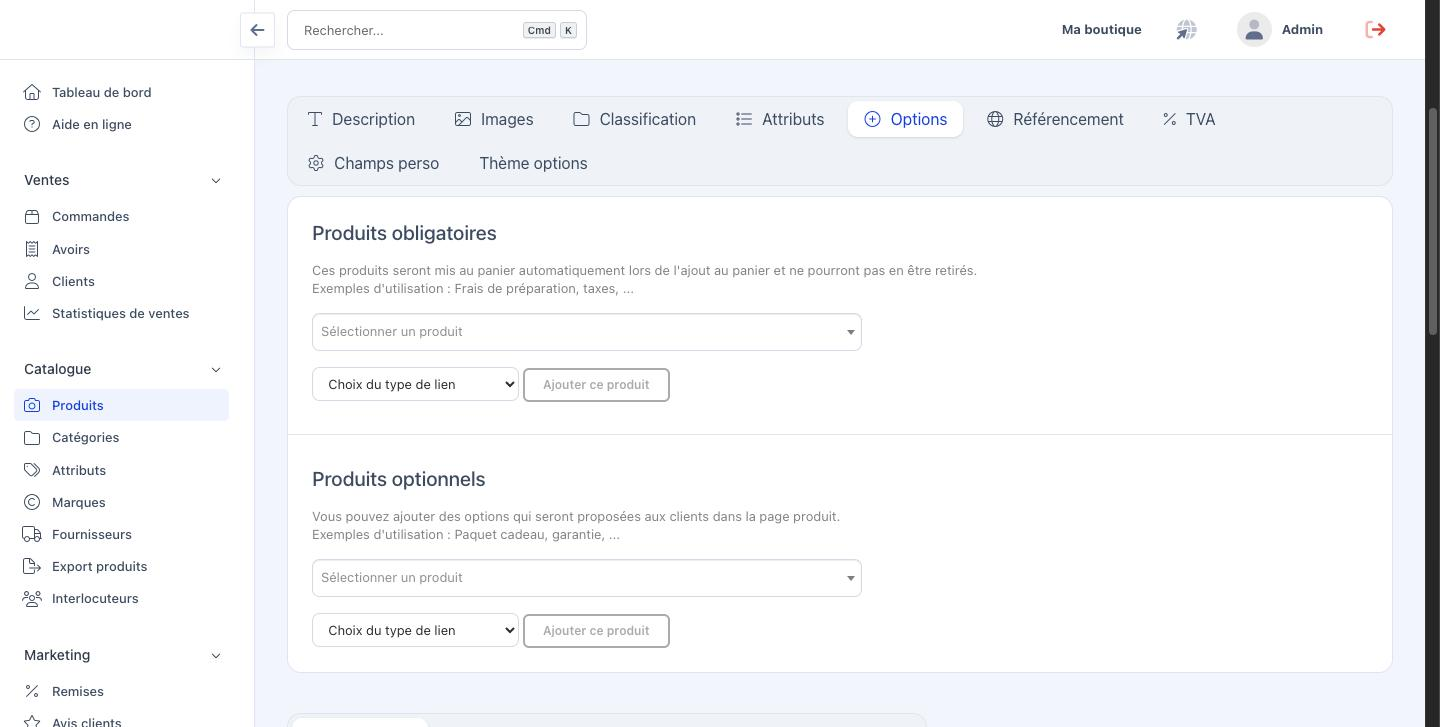Click the Interlocuteurs people icon
Viewport: 1440px width, 727px height.
[x=32, y=598]
